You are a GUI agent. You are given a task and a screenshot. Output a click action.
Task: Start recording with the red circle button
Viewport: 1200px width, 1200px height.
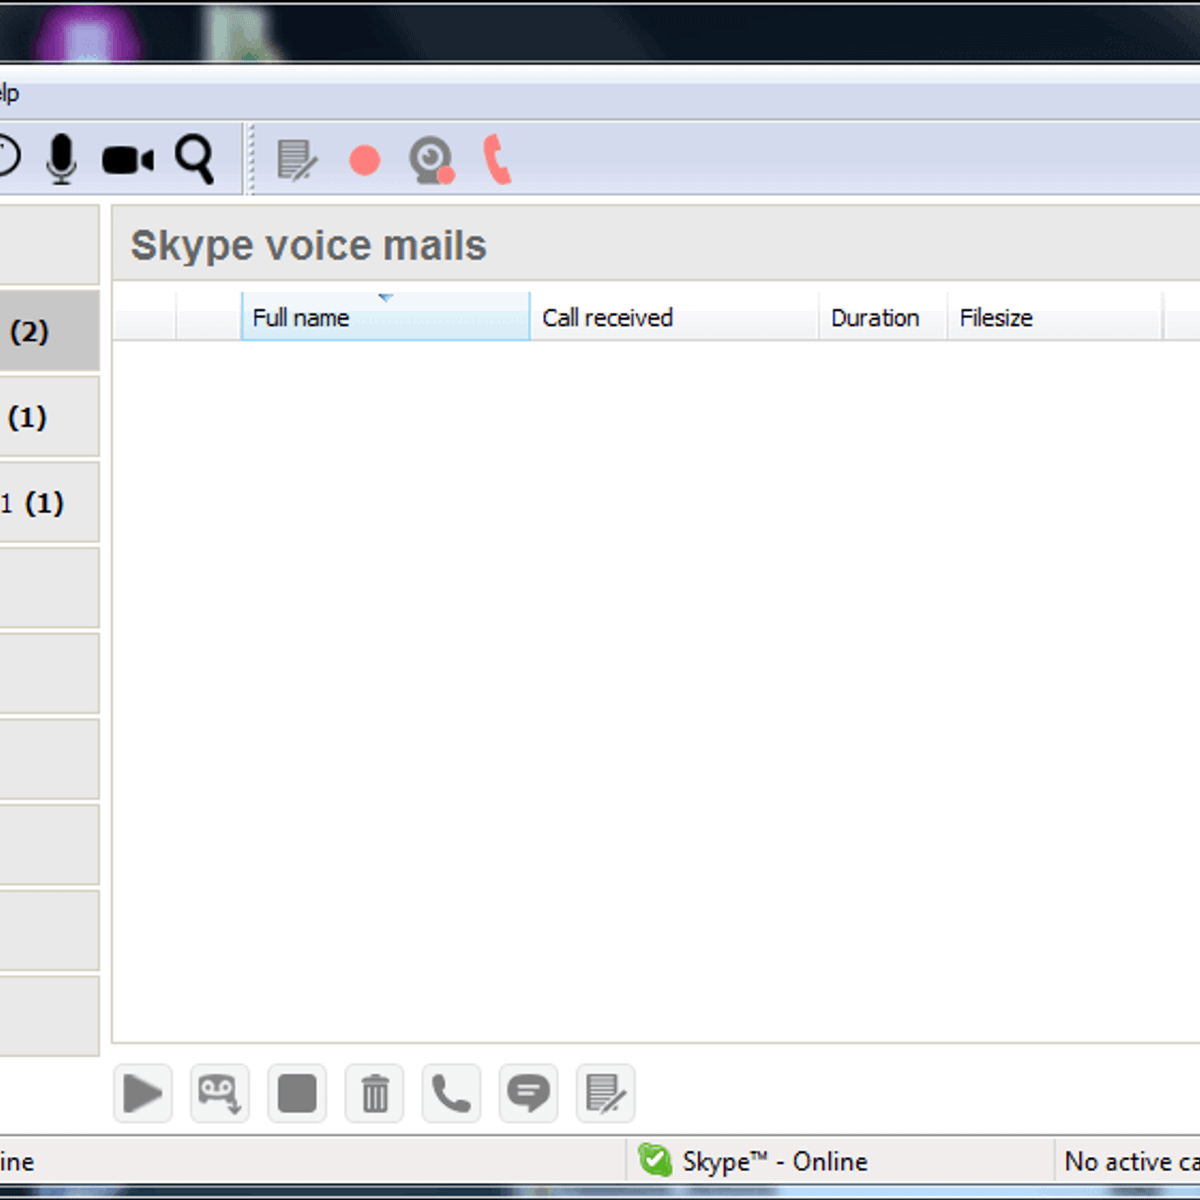pos(365,160)
